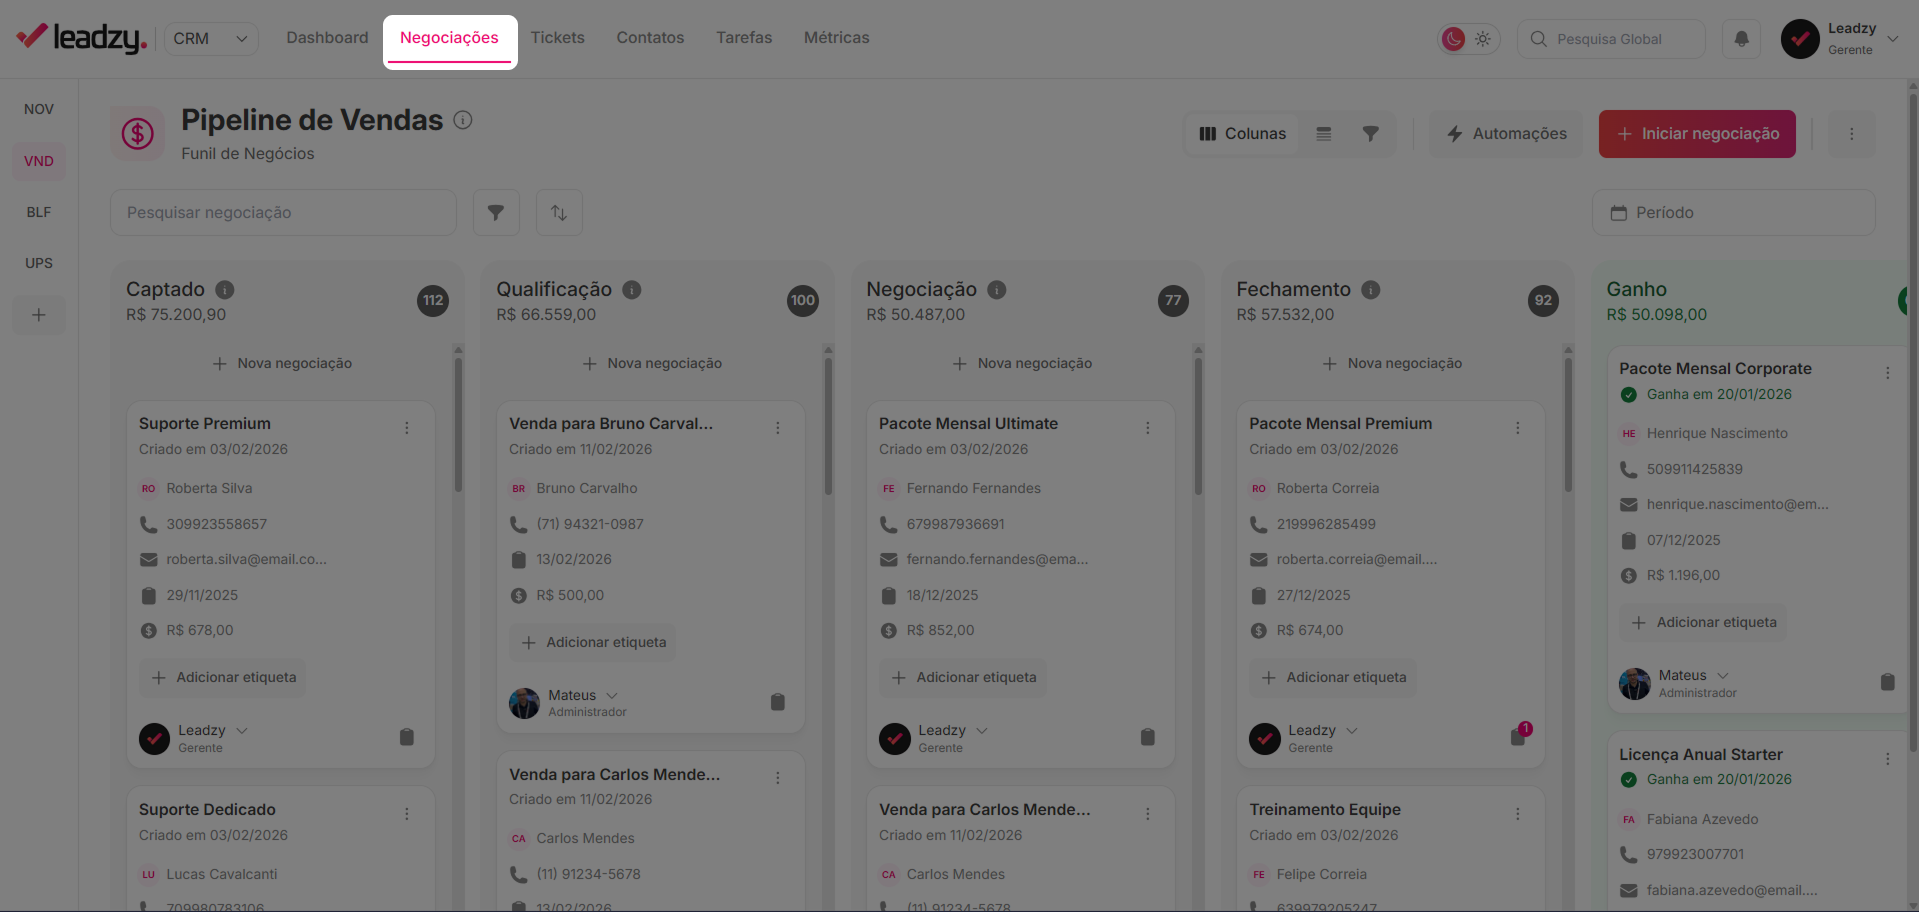1919x912 pixels.
Task: Change owner on Pacote Mensal Premium card
Action: coord(1304,739)
